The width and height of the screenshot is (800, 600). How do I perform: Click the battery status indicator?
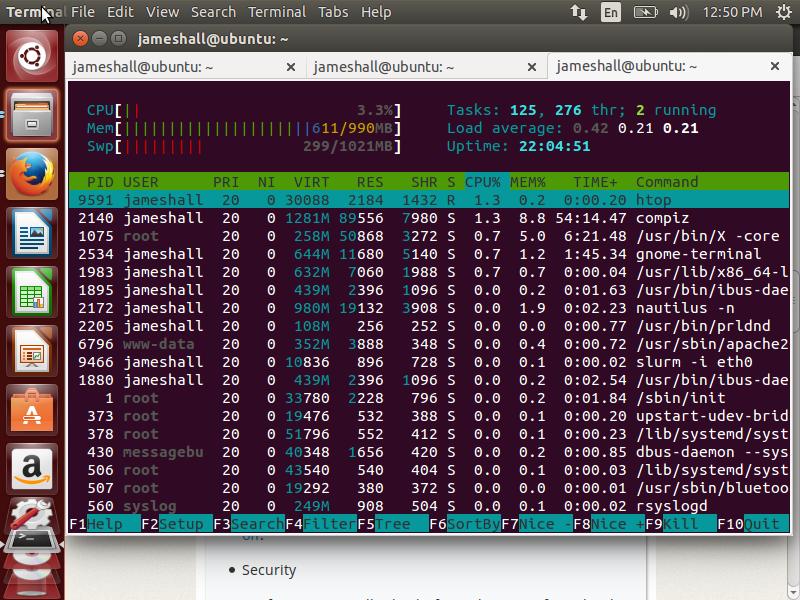click(645, 12)
